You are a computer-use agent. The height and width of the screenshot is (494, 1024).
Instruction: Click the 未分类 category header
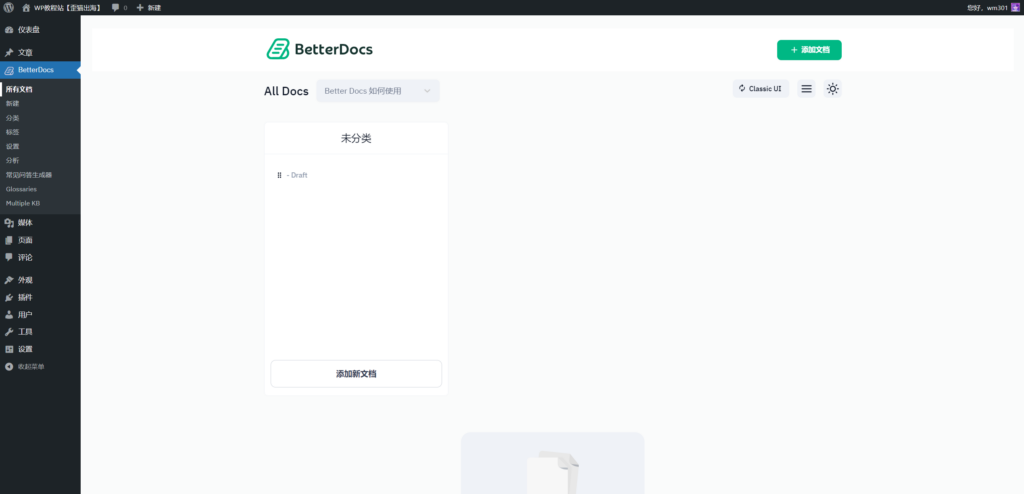(x=357, y=139)
